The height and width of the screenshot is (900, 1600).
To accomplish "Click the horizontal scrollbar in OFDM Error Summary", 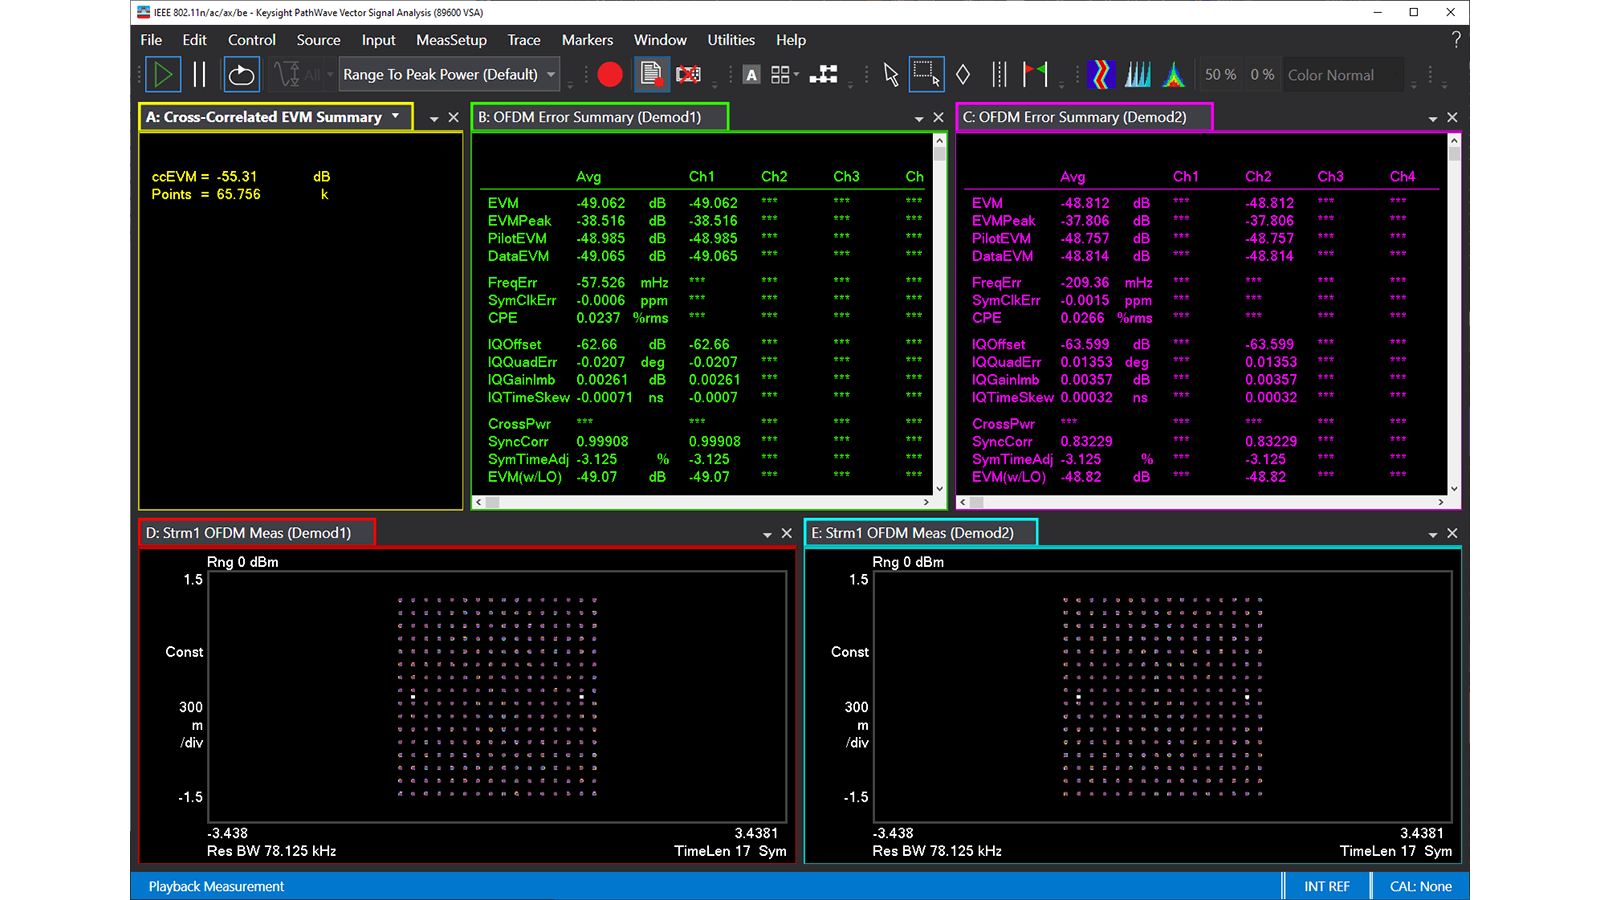I will 700,502.
